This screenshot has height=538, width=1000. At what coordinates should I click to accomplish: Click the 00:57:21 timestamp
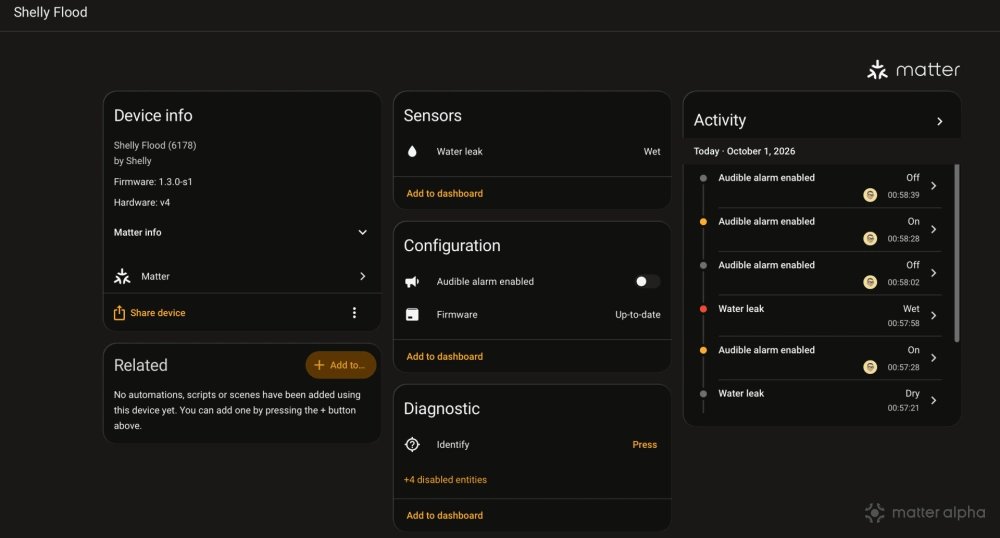click(x=903, y=408)
